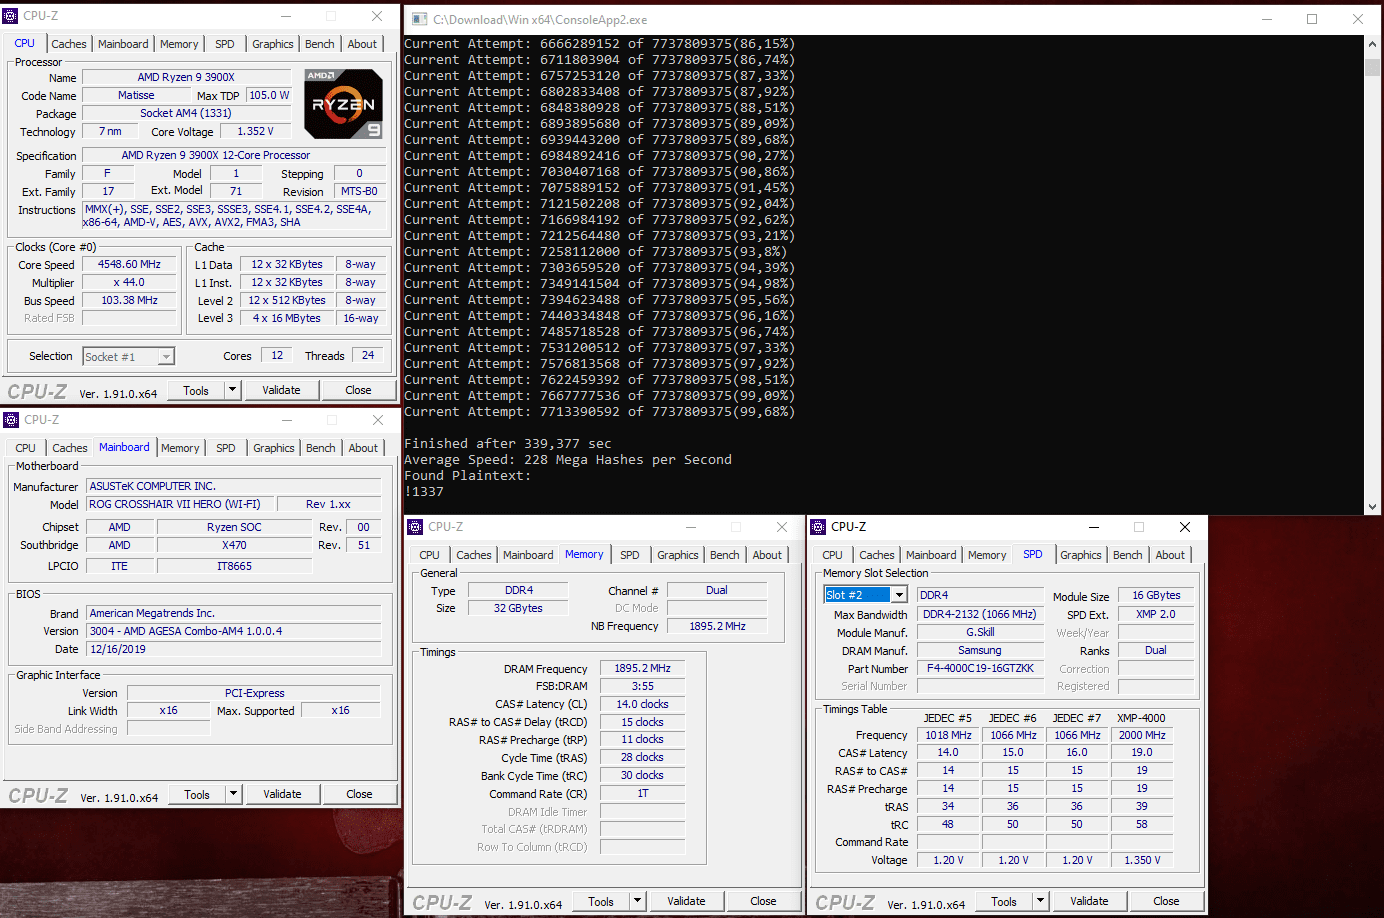Maximize the ConsoleApp2.exe console window
The image size is (1384, 918).
(1312, 19)
